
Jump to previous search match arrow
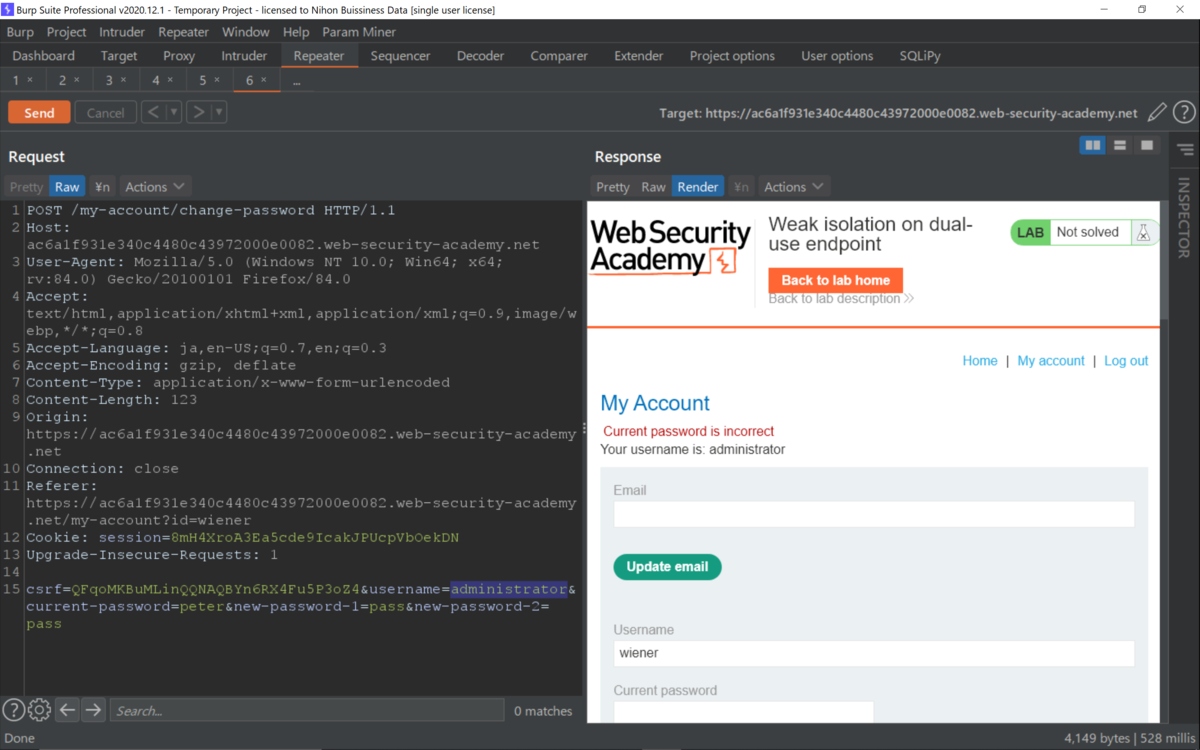67,710
